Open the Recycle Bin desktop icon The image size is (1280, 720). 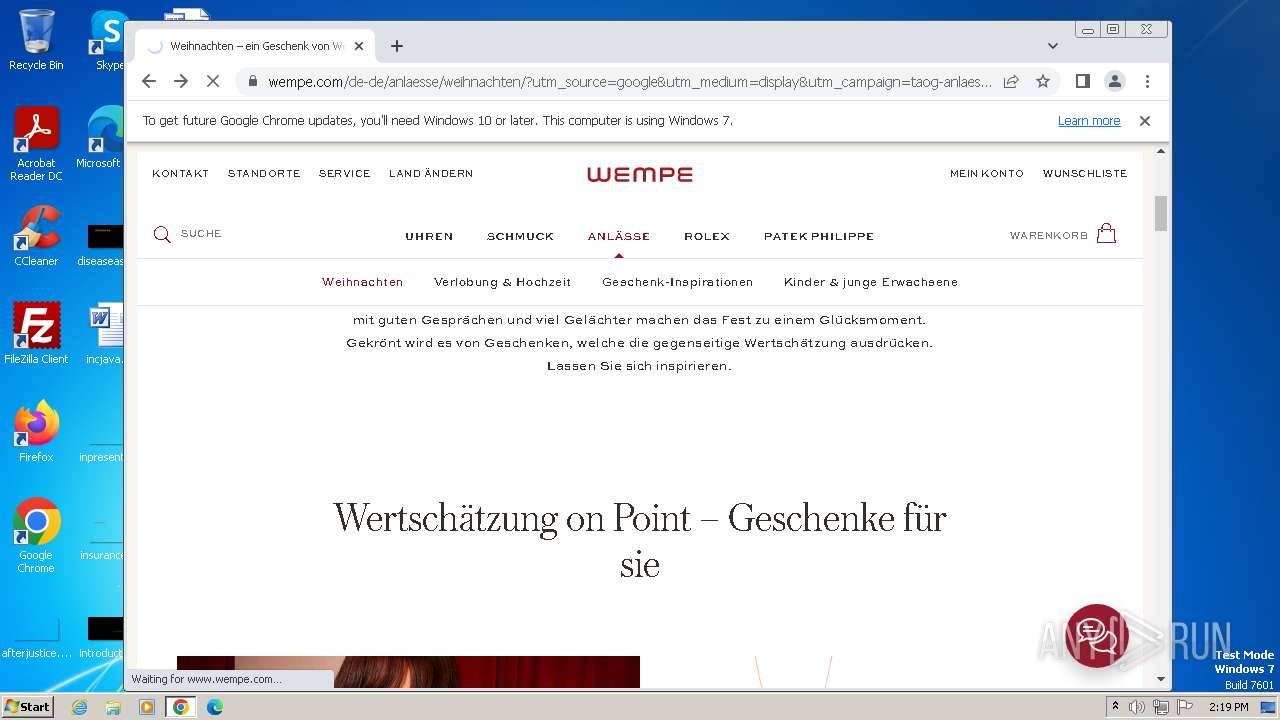pos(36,40)
